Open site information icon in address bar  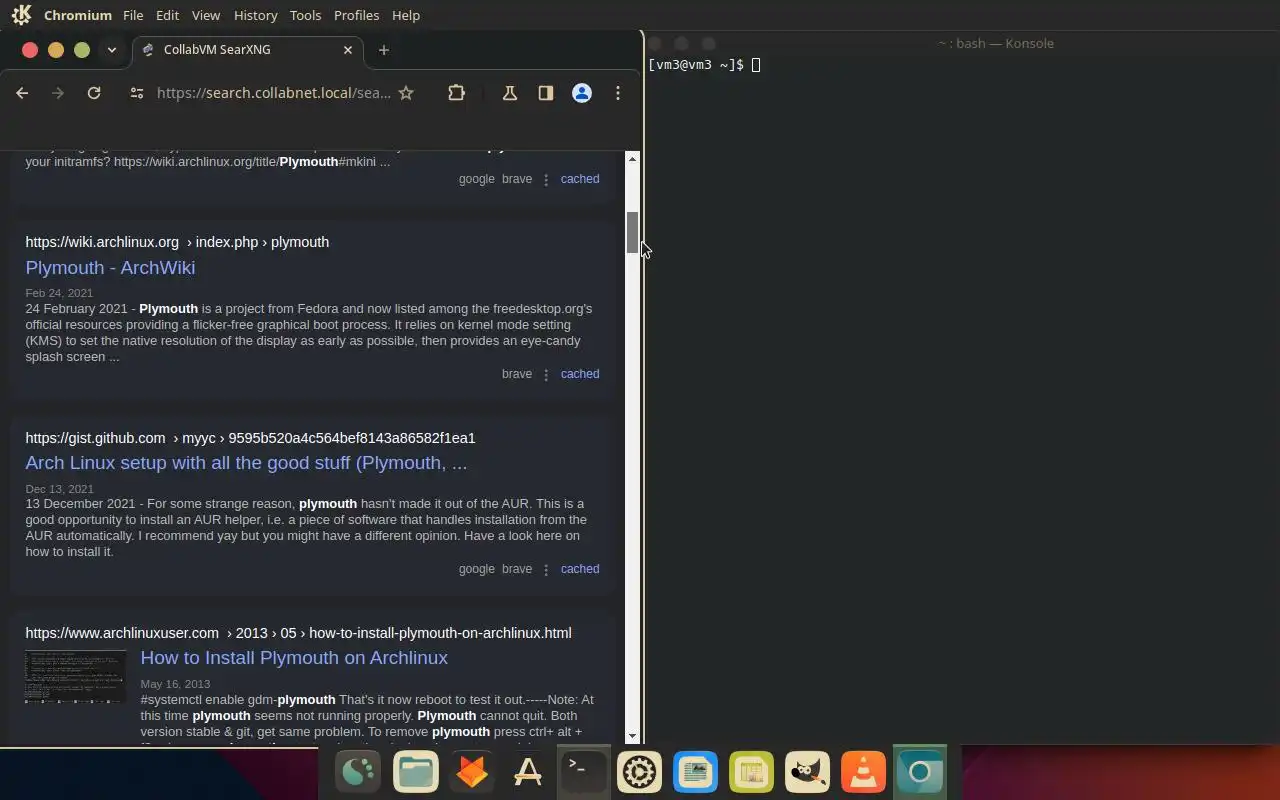click(137, 93)
